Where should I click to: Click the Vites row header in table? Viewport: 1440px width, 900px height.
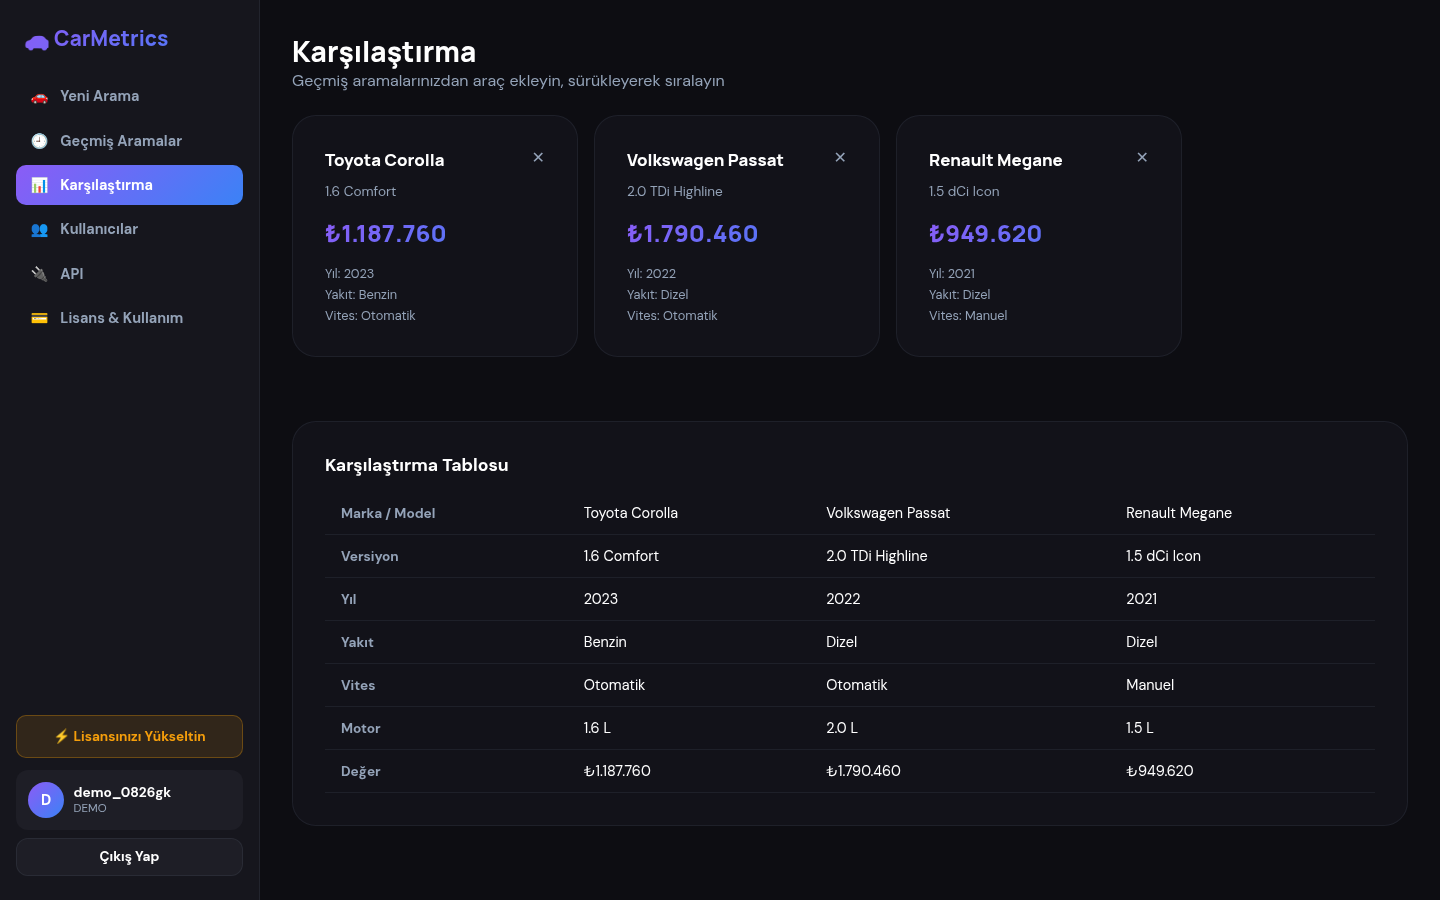click(x=358, y=685)
